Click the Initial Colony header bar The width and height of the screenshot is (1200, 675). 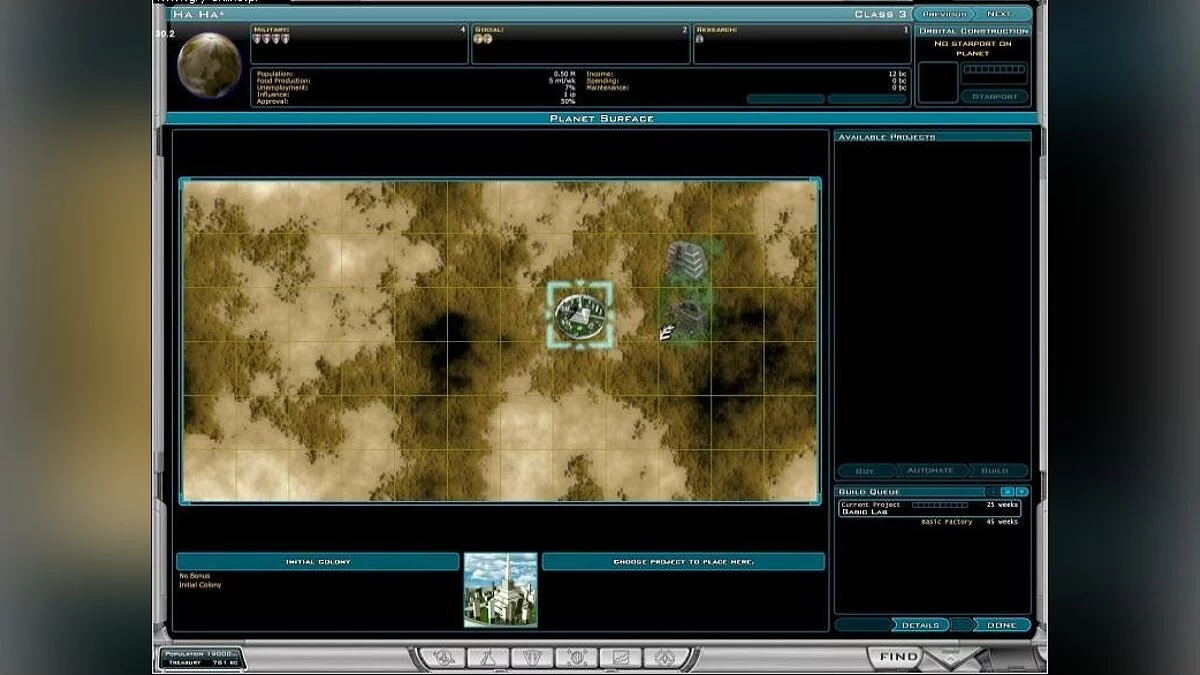318,562
